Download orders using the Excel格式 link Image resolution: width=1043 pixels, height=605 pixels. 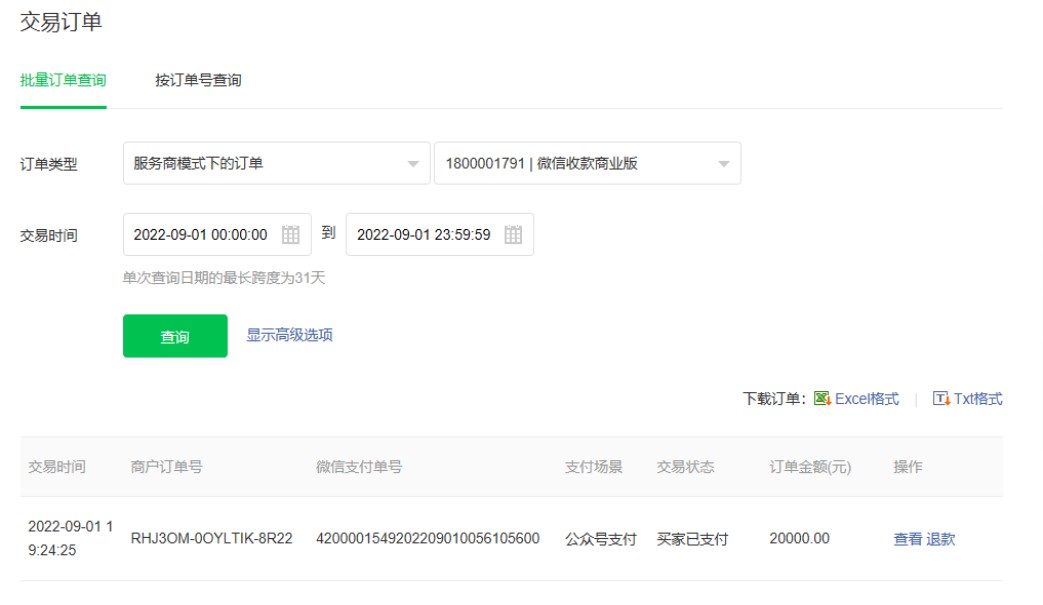pos(867,399)
